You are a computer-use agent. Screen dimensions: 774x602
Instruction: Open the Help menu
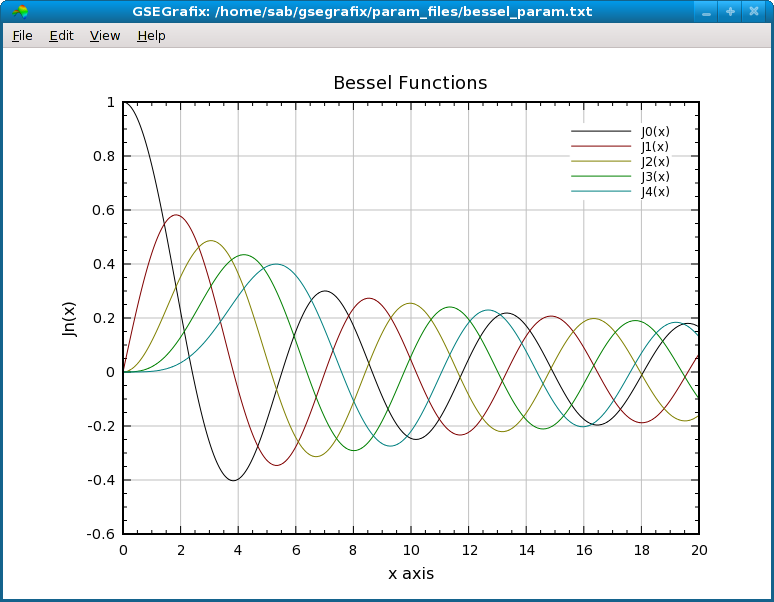point(151,36)
